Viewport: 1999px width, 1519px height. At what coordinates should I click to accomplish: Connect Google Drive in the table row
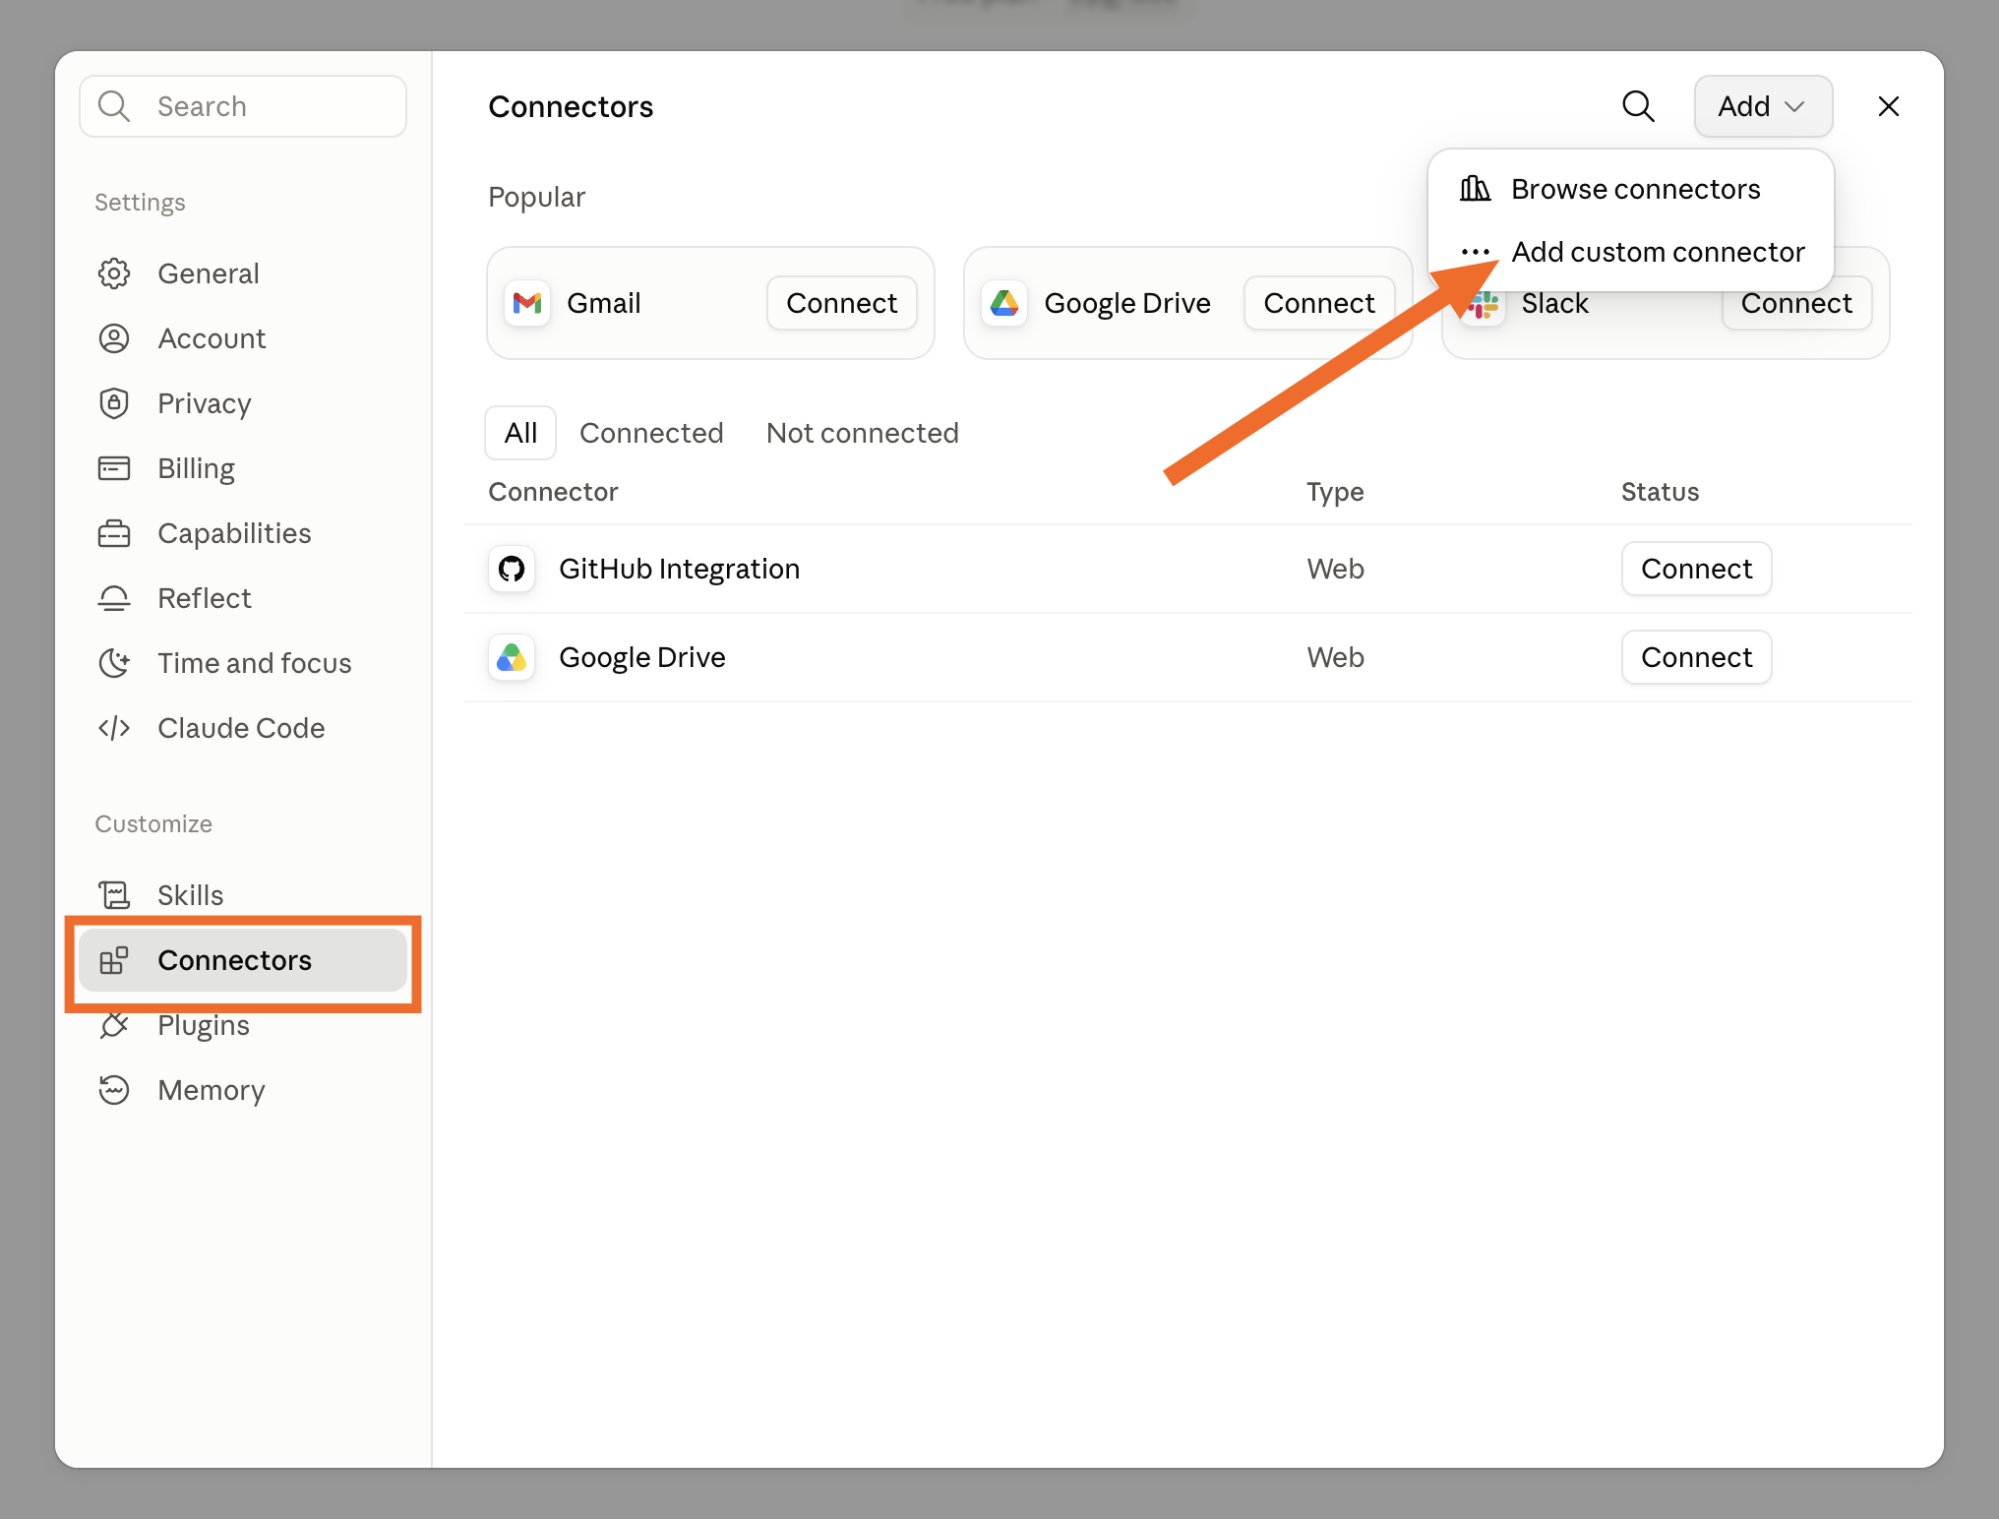click(1696, 657)
